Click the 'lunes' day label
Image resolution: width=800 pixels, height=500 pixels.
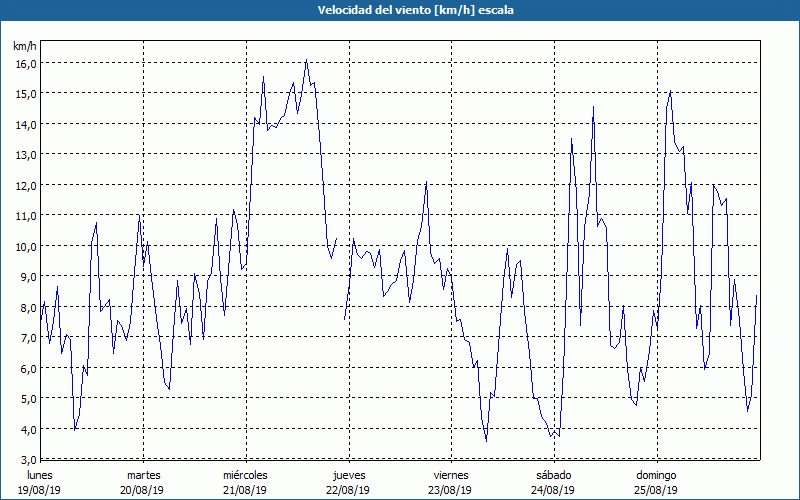40,475
